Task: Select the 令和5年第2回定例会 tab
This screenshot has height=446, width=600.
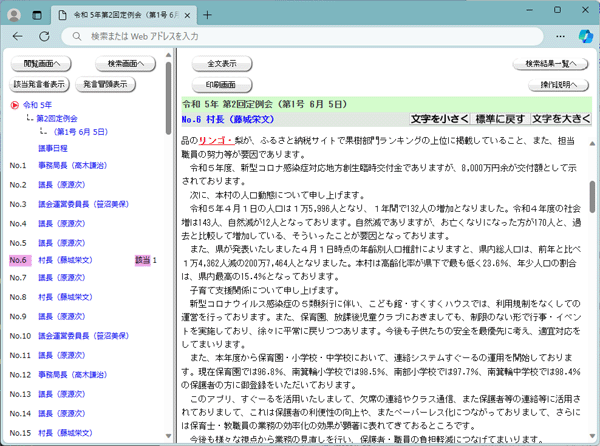Action: tap(124, 15)
